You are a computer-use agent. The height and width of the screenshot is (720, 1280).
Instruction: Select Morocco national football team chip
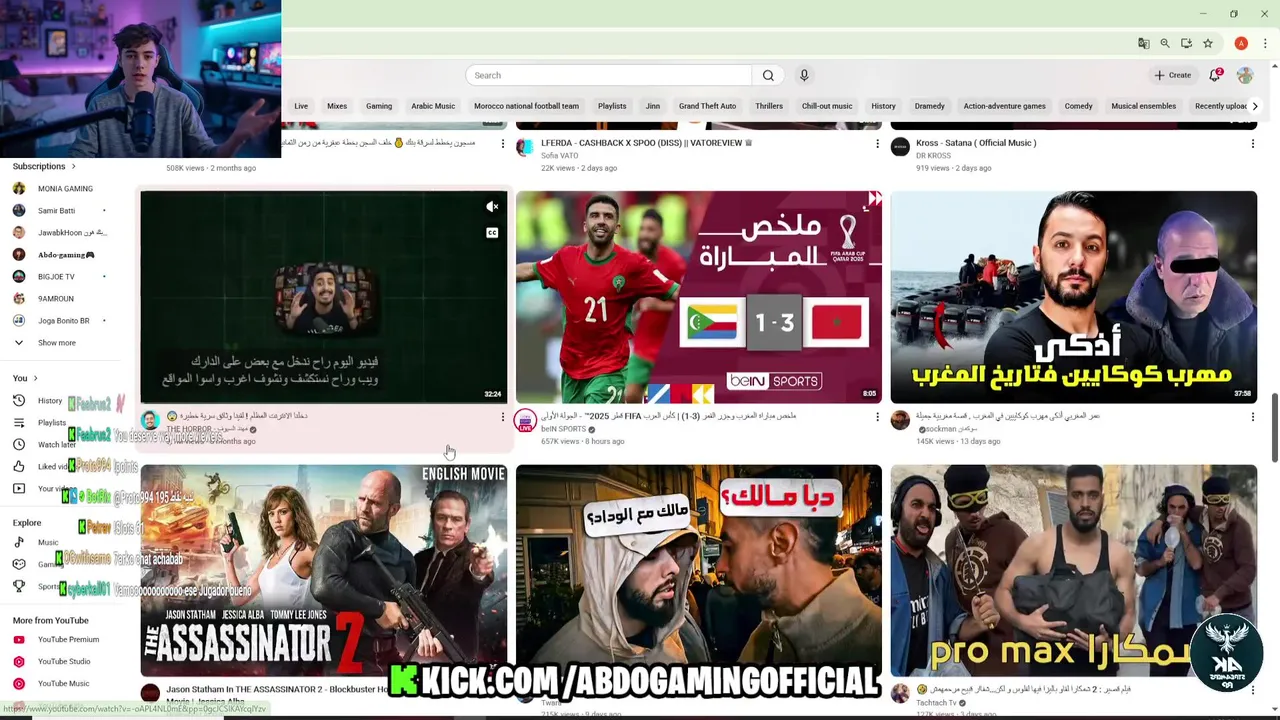tap(526, 106)
